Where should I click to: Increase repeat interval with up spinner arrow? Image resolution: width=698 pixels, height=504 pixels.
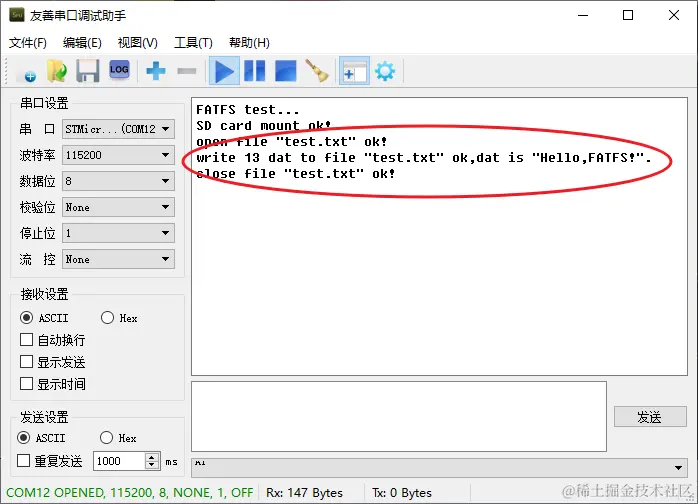152,457
